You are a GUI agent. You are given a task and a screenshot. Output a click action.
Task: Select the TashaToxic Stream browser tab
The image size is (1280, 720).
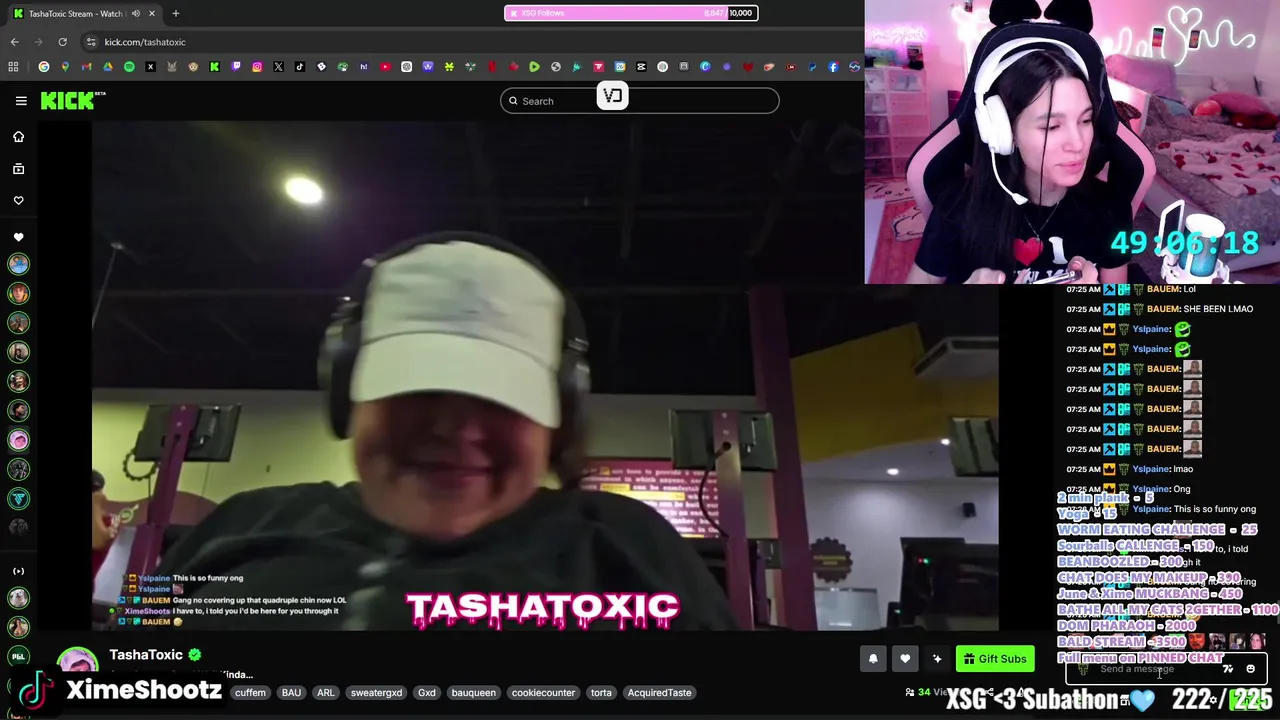tap(83, 14)
